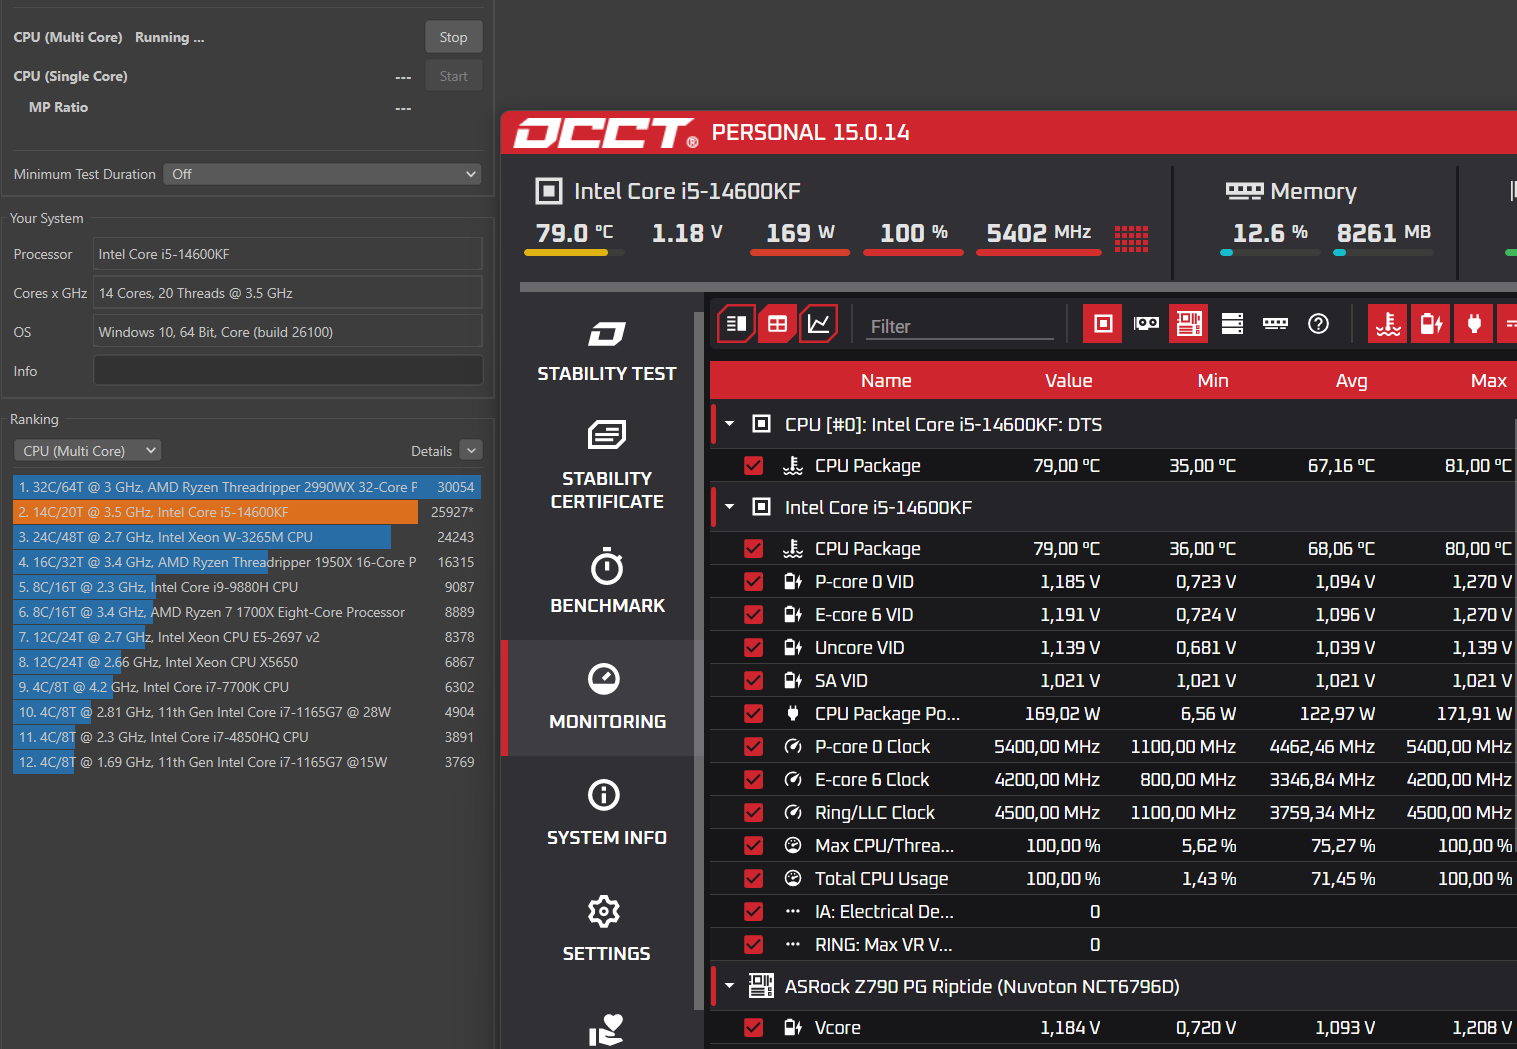Select the table view layout icon
1517x1049 pixels.
[x=777, y=324]
